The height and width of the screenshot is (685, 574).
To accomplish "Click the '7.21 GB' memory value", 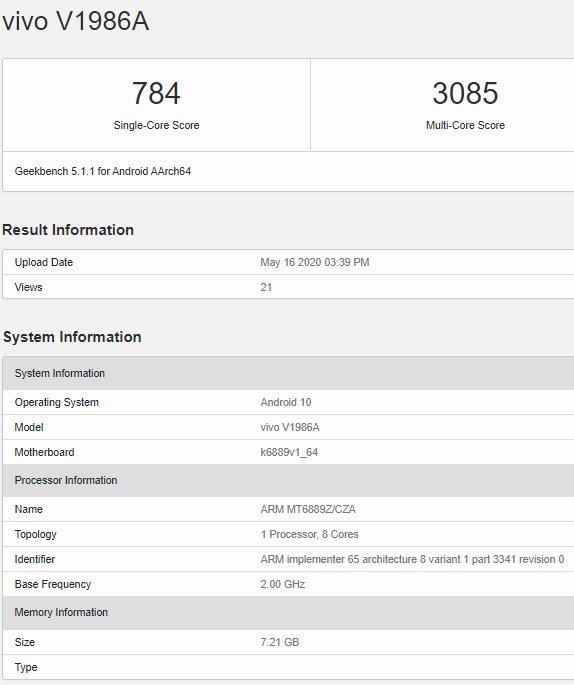I will click(280, 642).
